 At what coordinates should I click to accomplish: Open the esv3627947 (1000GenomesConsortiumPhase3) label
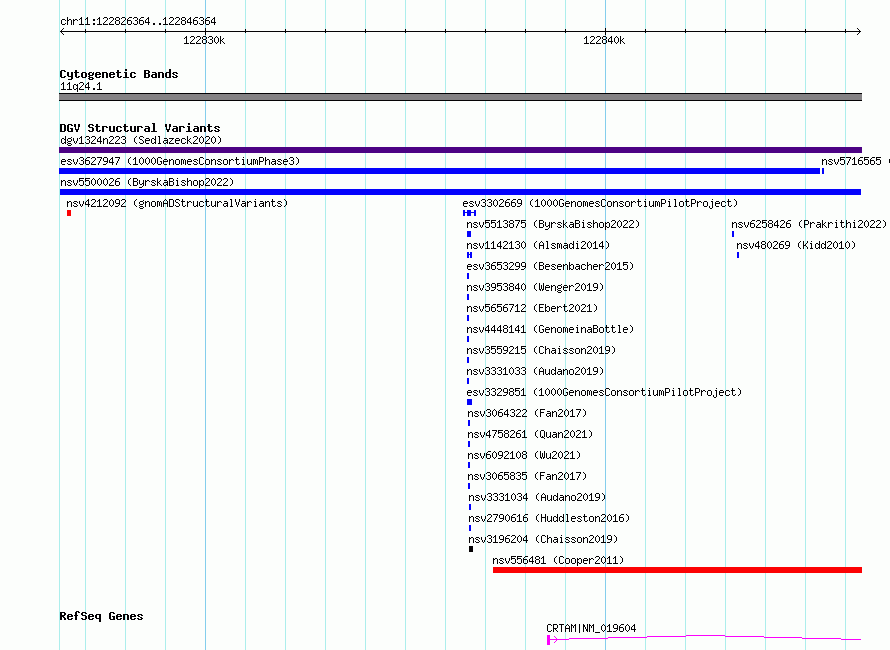pyautogui.click(x=180, y=161)
